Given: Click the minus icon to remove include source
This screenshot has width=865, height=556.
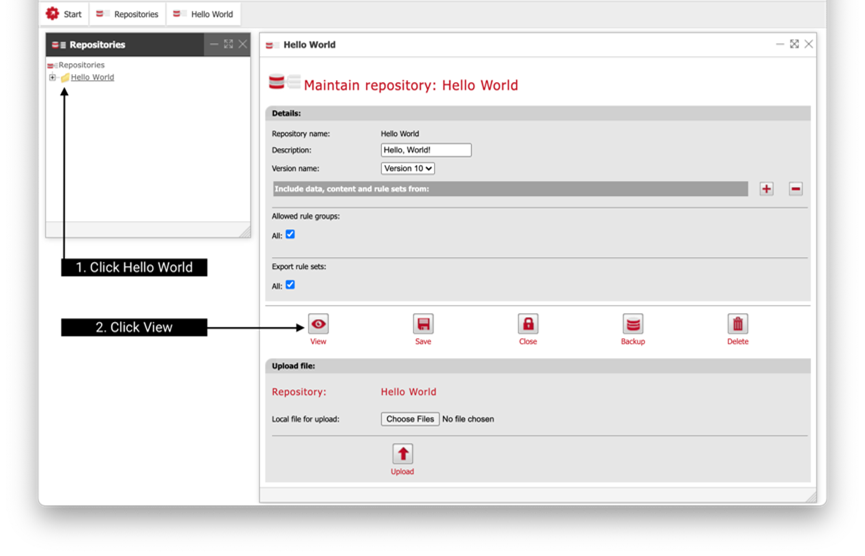Looking at the screenshot, I should (796, 189).
